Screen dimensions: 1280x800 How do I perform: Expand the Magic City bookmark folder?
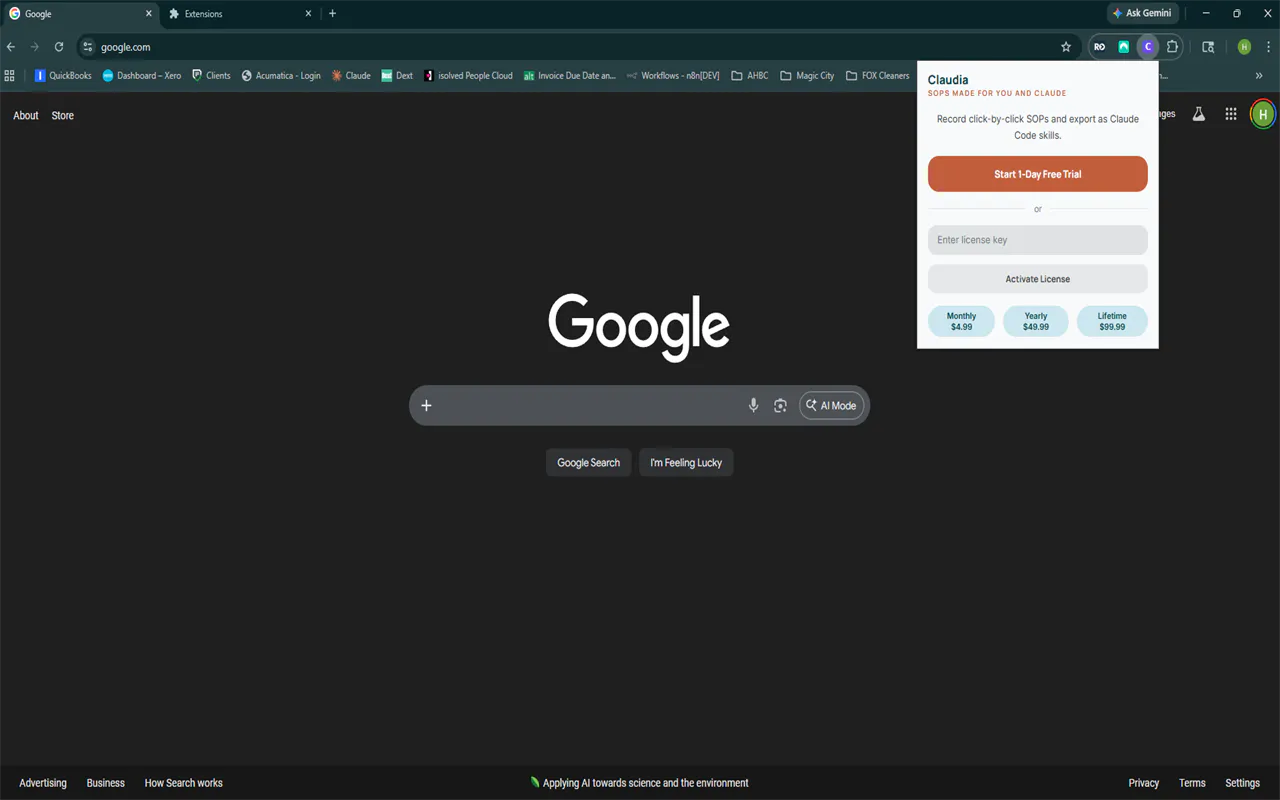pos(807,75)
